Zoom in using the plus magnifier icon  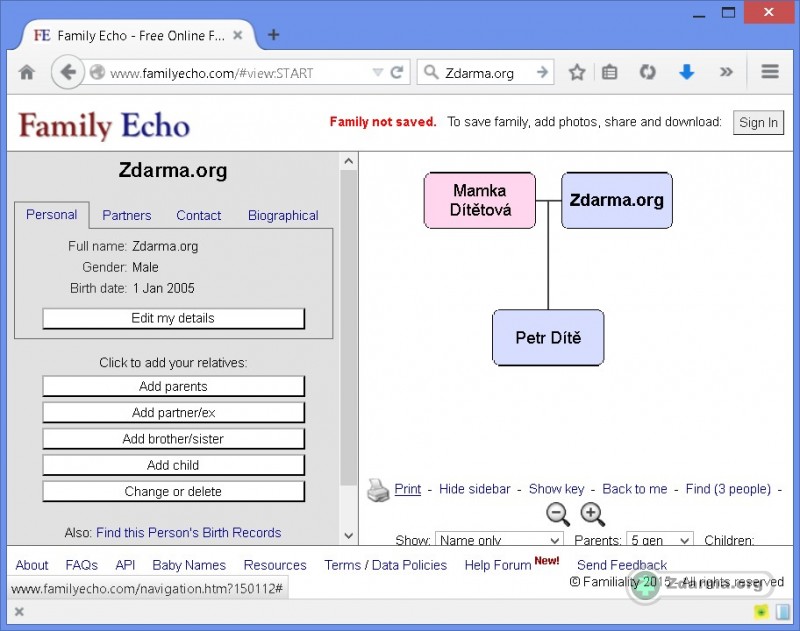(593, 514)
